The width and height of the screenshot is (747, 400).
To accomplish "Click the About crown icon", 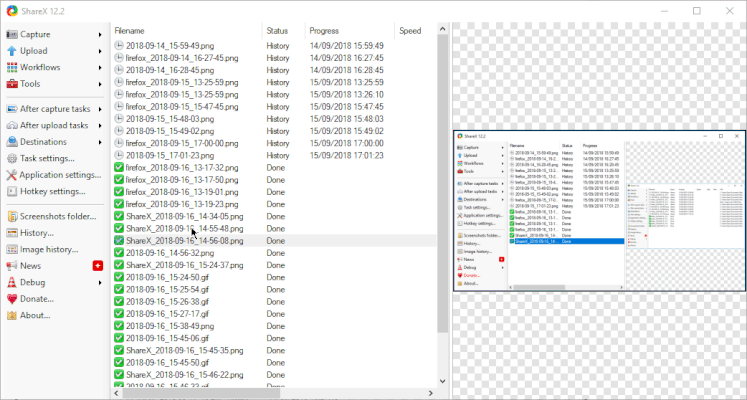I will coord(12,315).
